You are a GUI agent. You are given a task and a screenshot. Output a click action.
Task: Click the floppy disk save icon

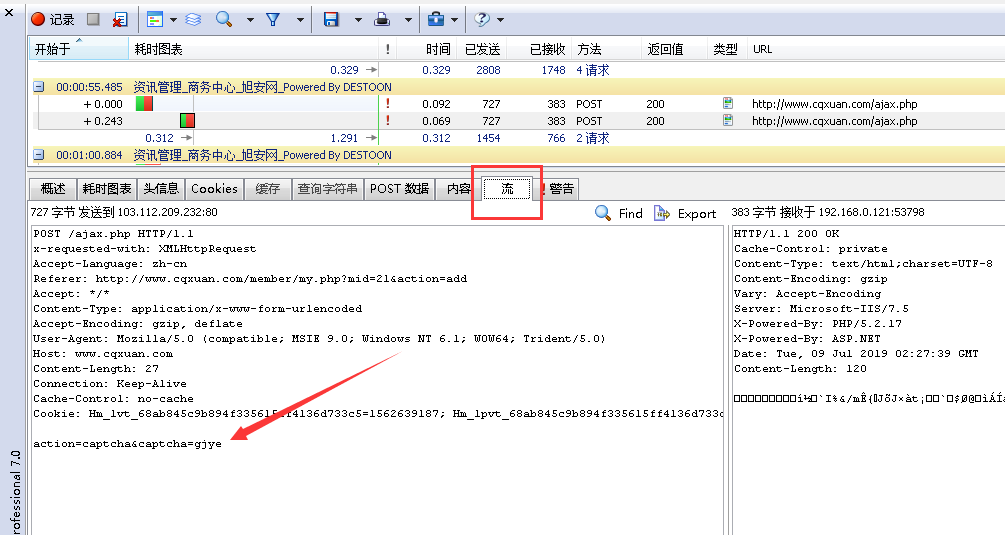pyautogui.click(x=331, y=19)
